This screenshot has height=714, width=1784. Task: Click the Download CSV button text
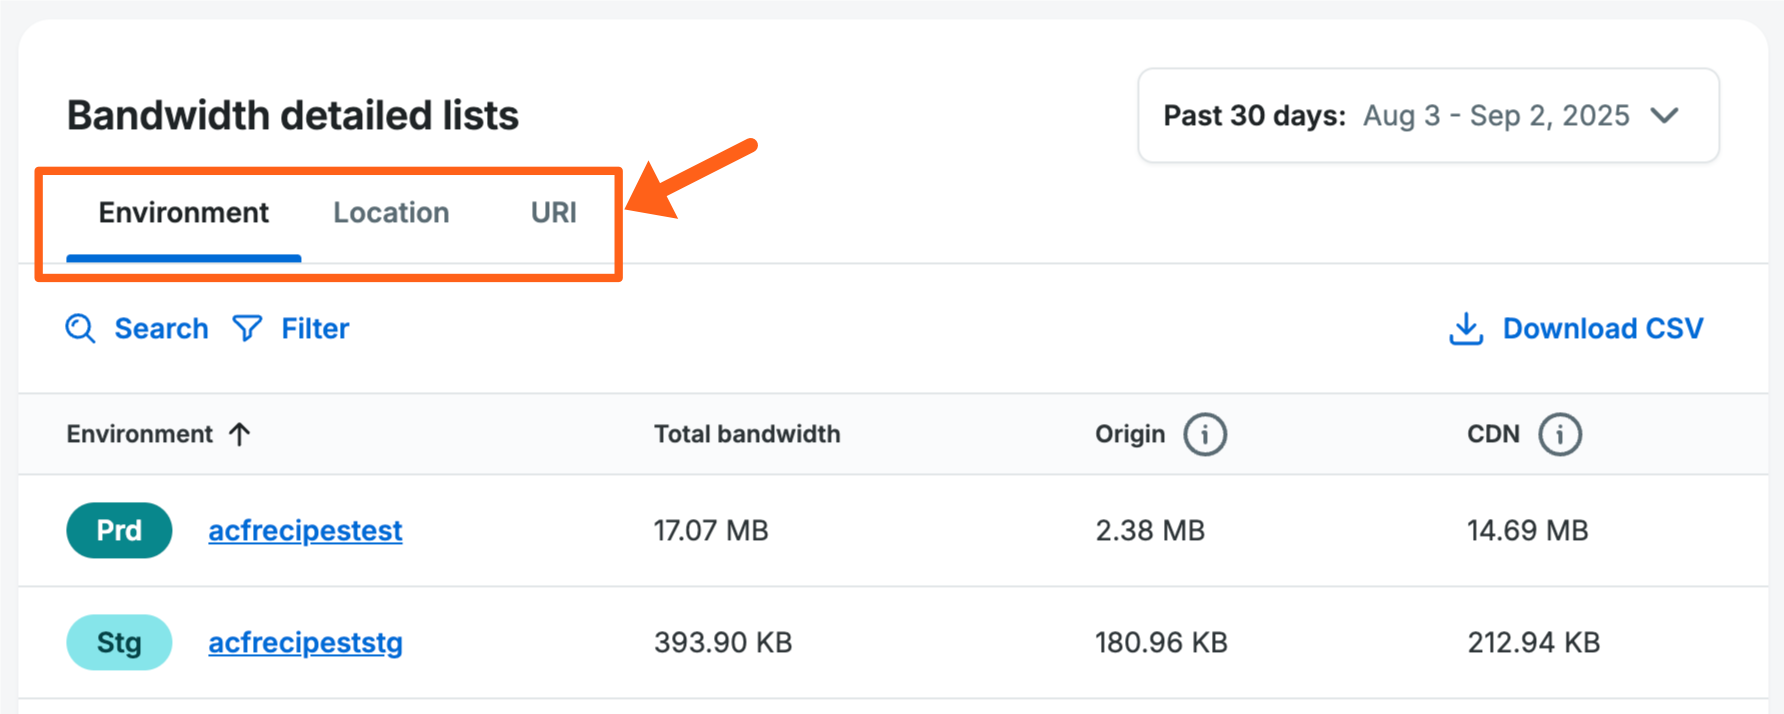(x=1602, y=328)
